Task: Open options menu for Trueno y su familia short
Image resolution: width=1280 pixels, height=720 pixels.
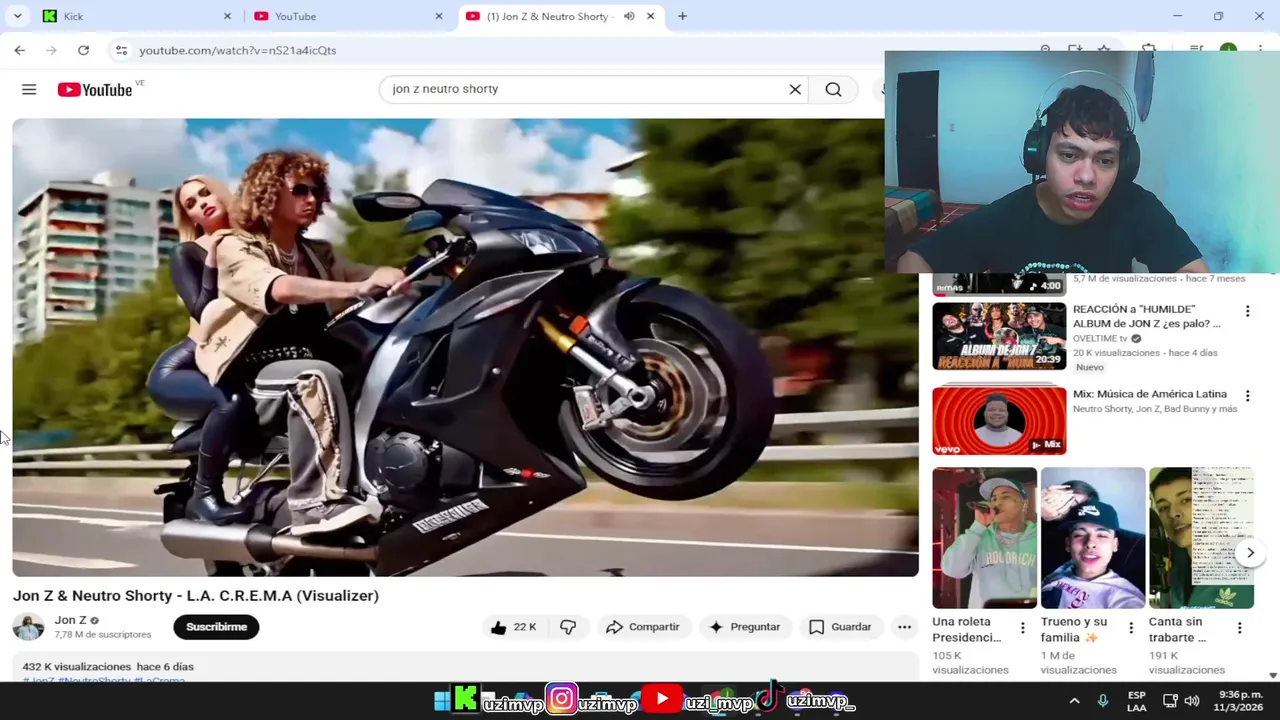Action: tap(1131, 628)
